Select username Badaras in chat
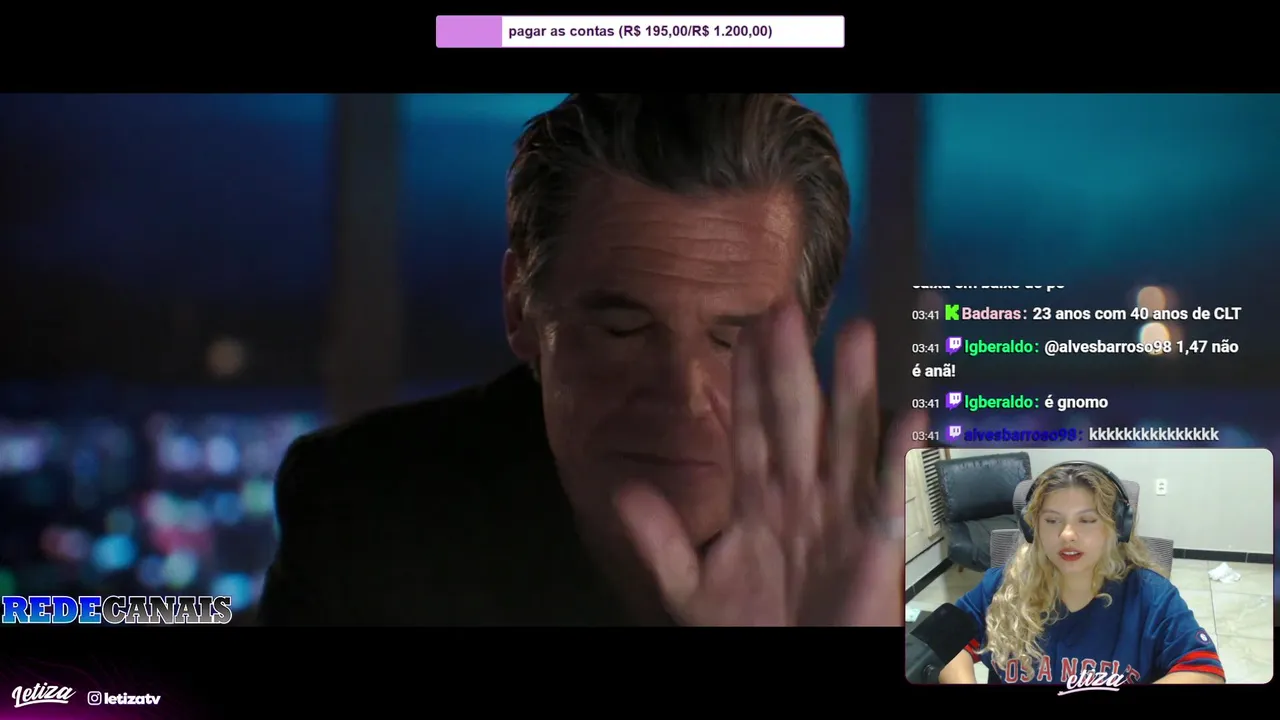 pyautogui.click(x=991, y=314)
